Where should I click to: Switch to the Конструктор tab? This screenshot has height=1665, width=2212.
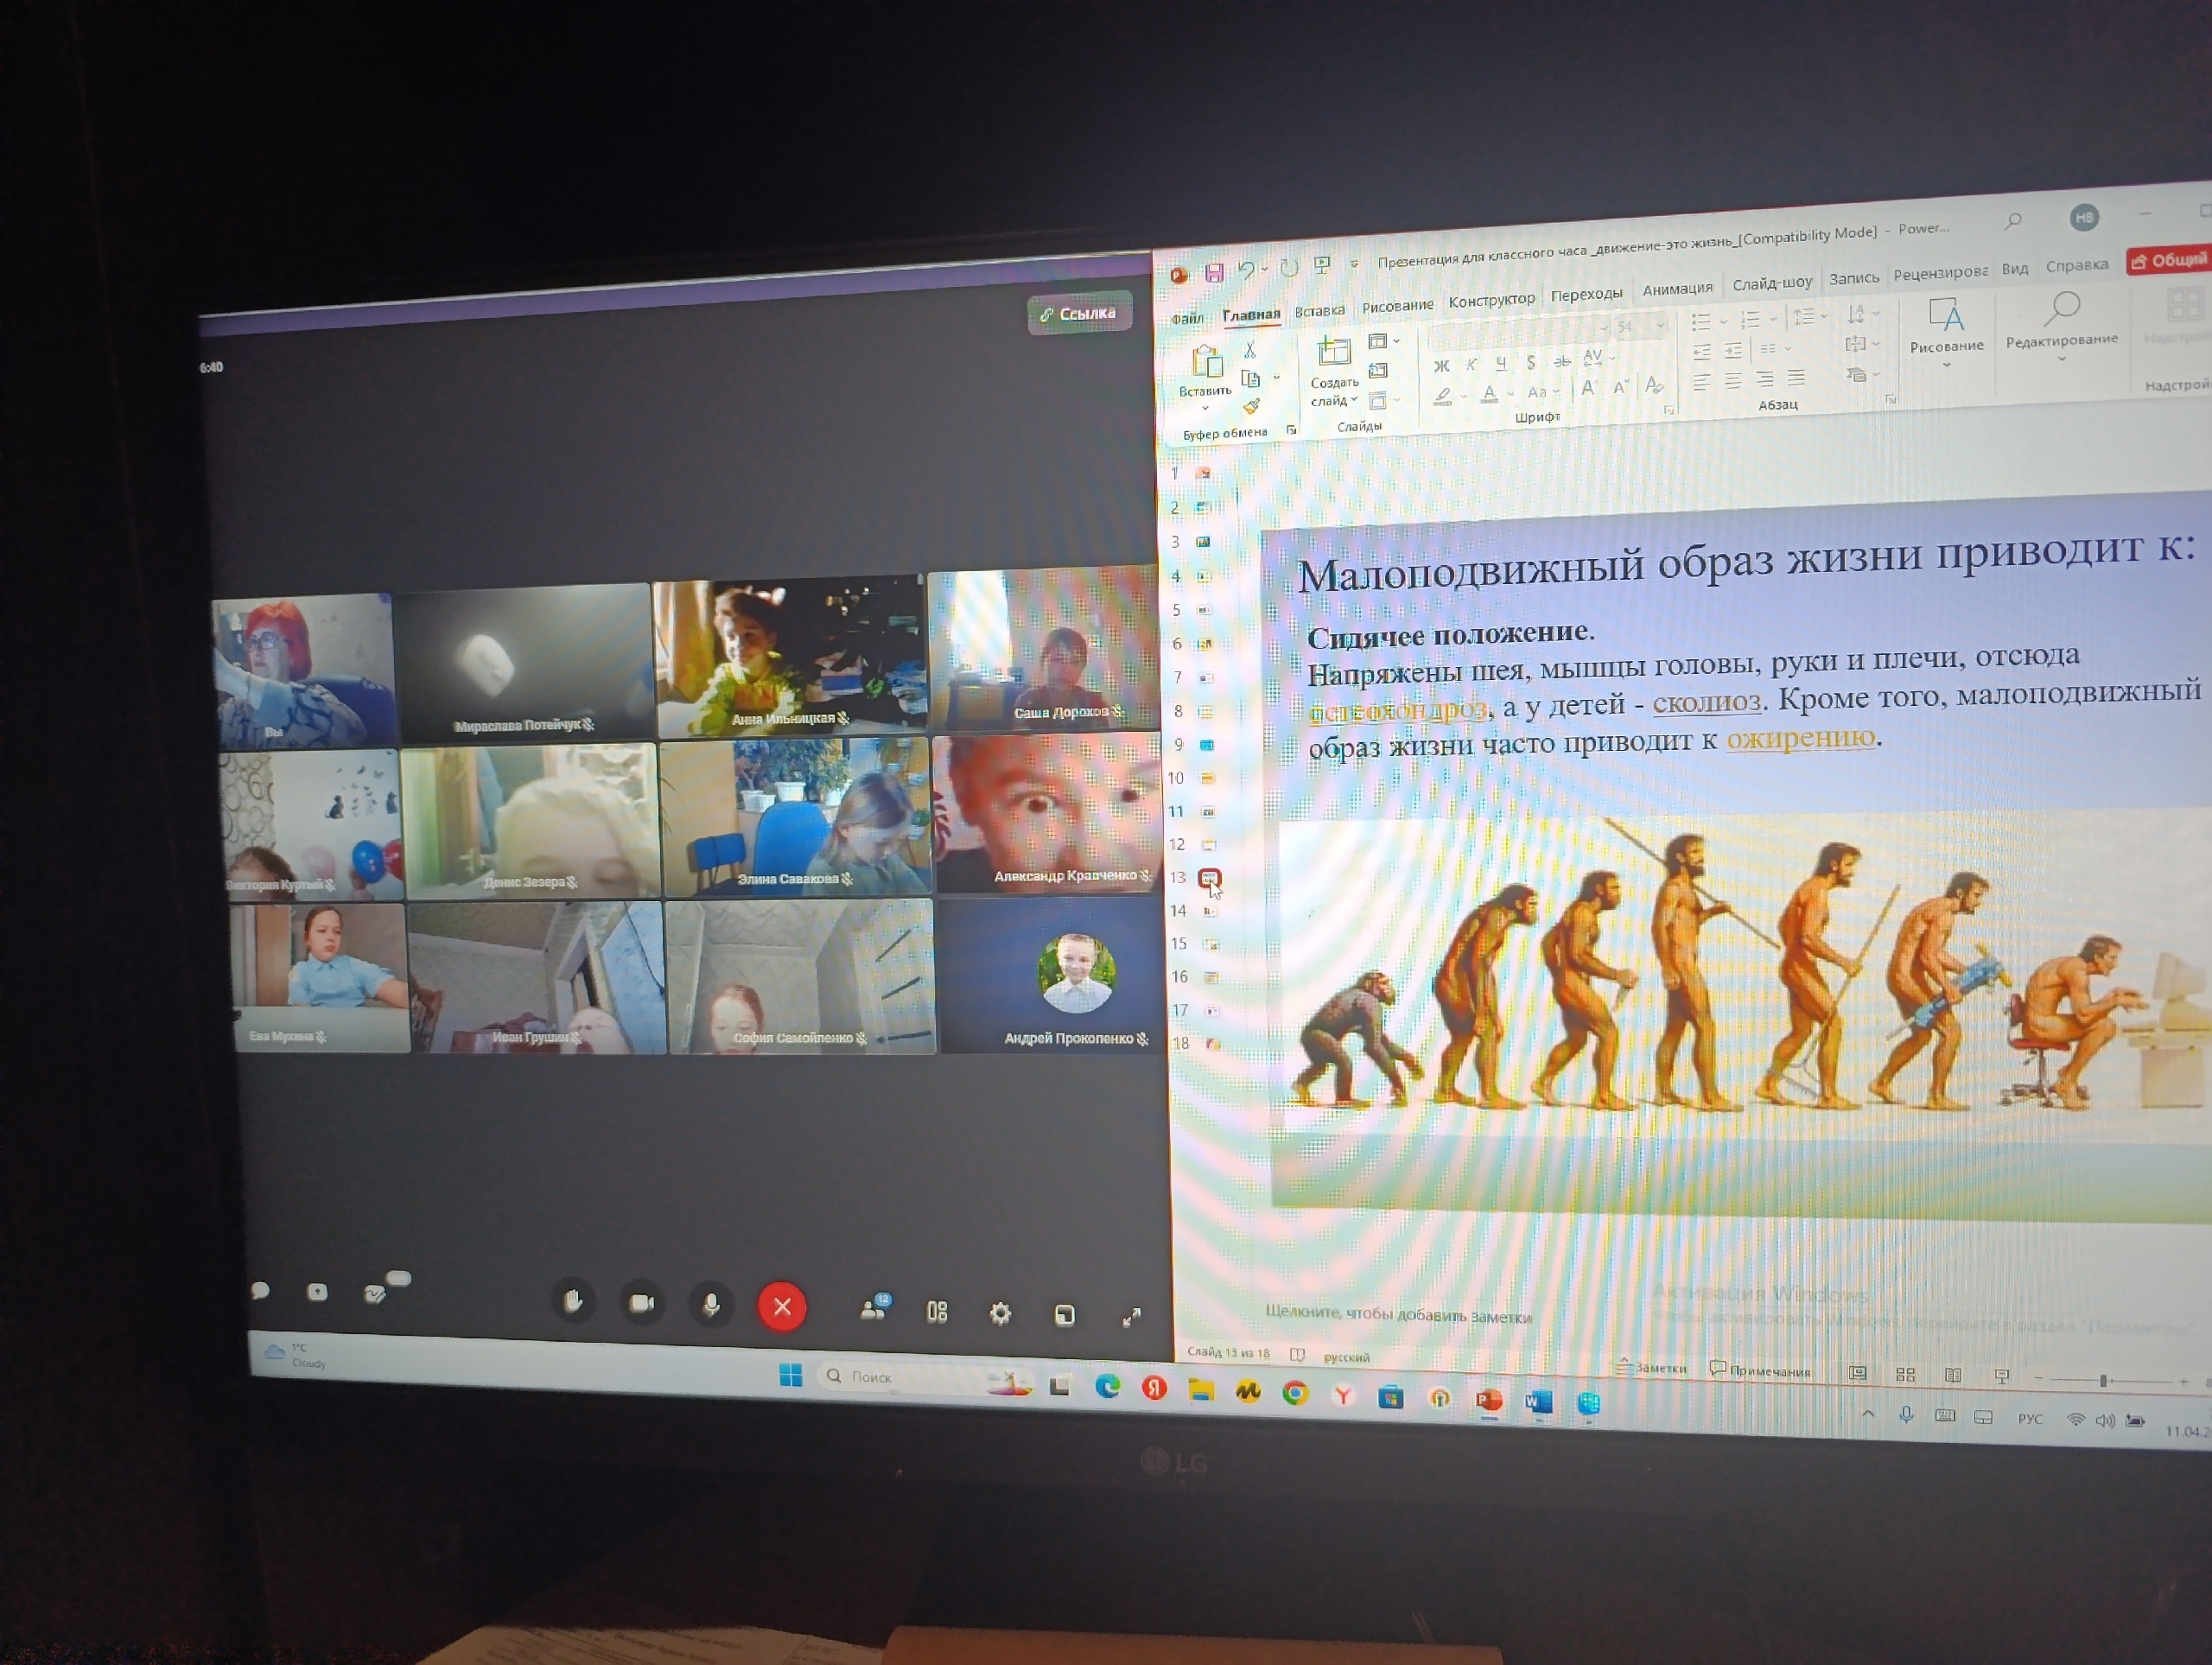coord(1491,300)
